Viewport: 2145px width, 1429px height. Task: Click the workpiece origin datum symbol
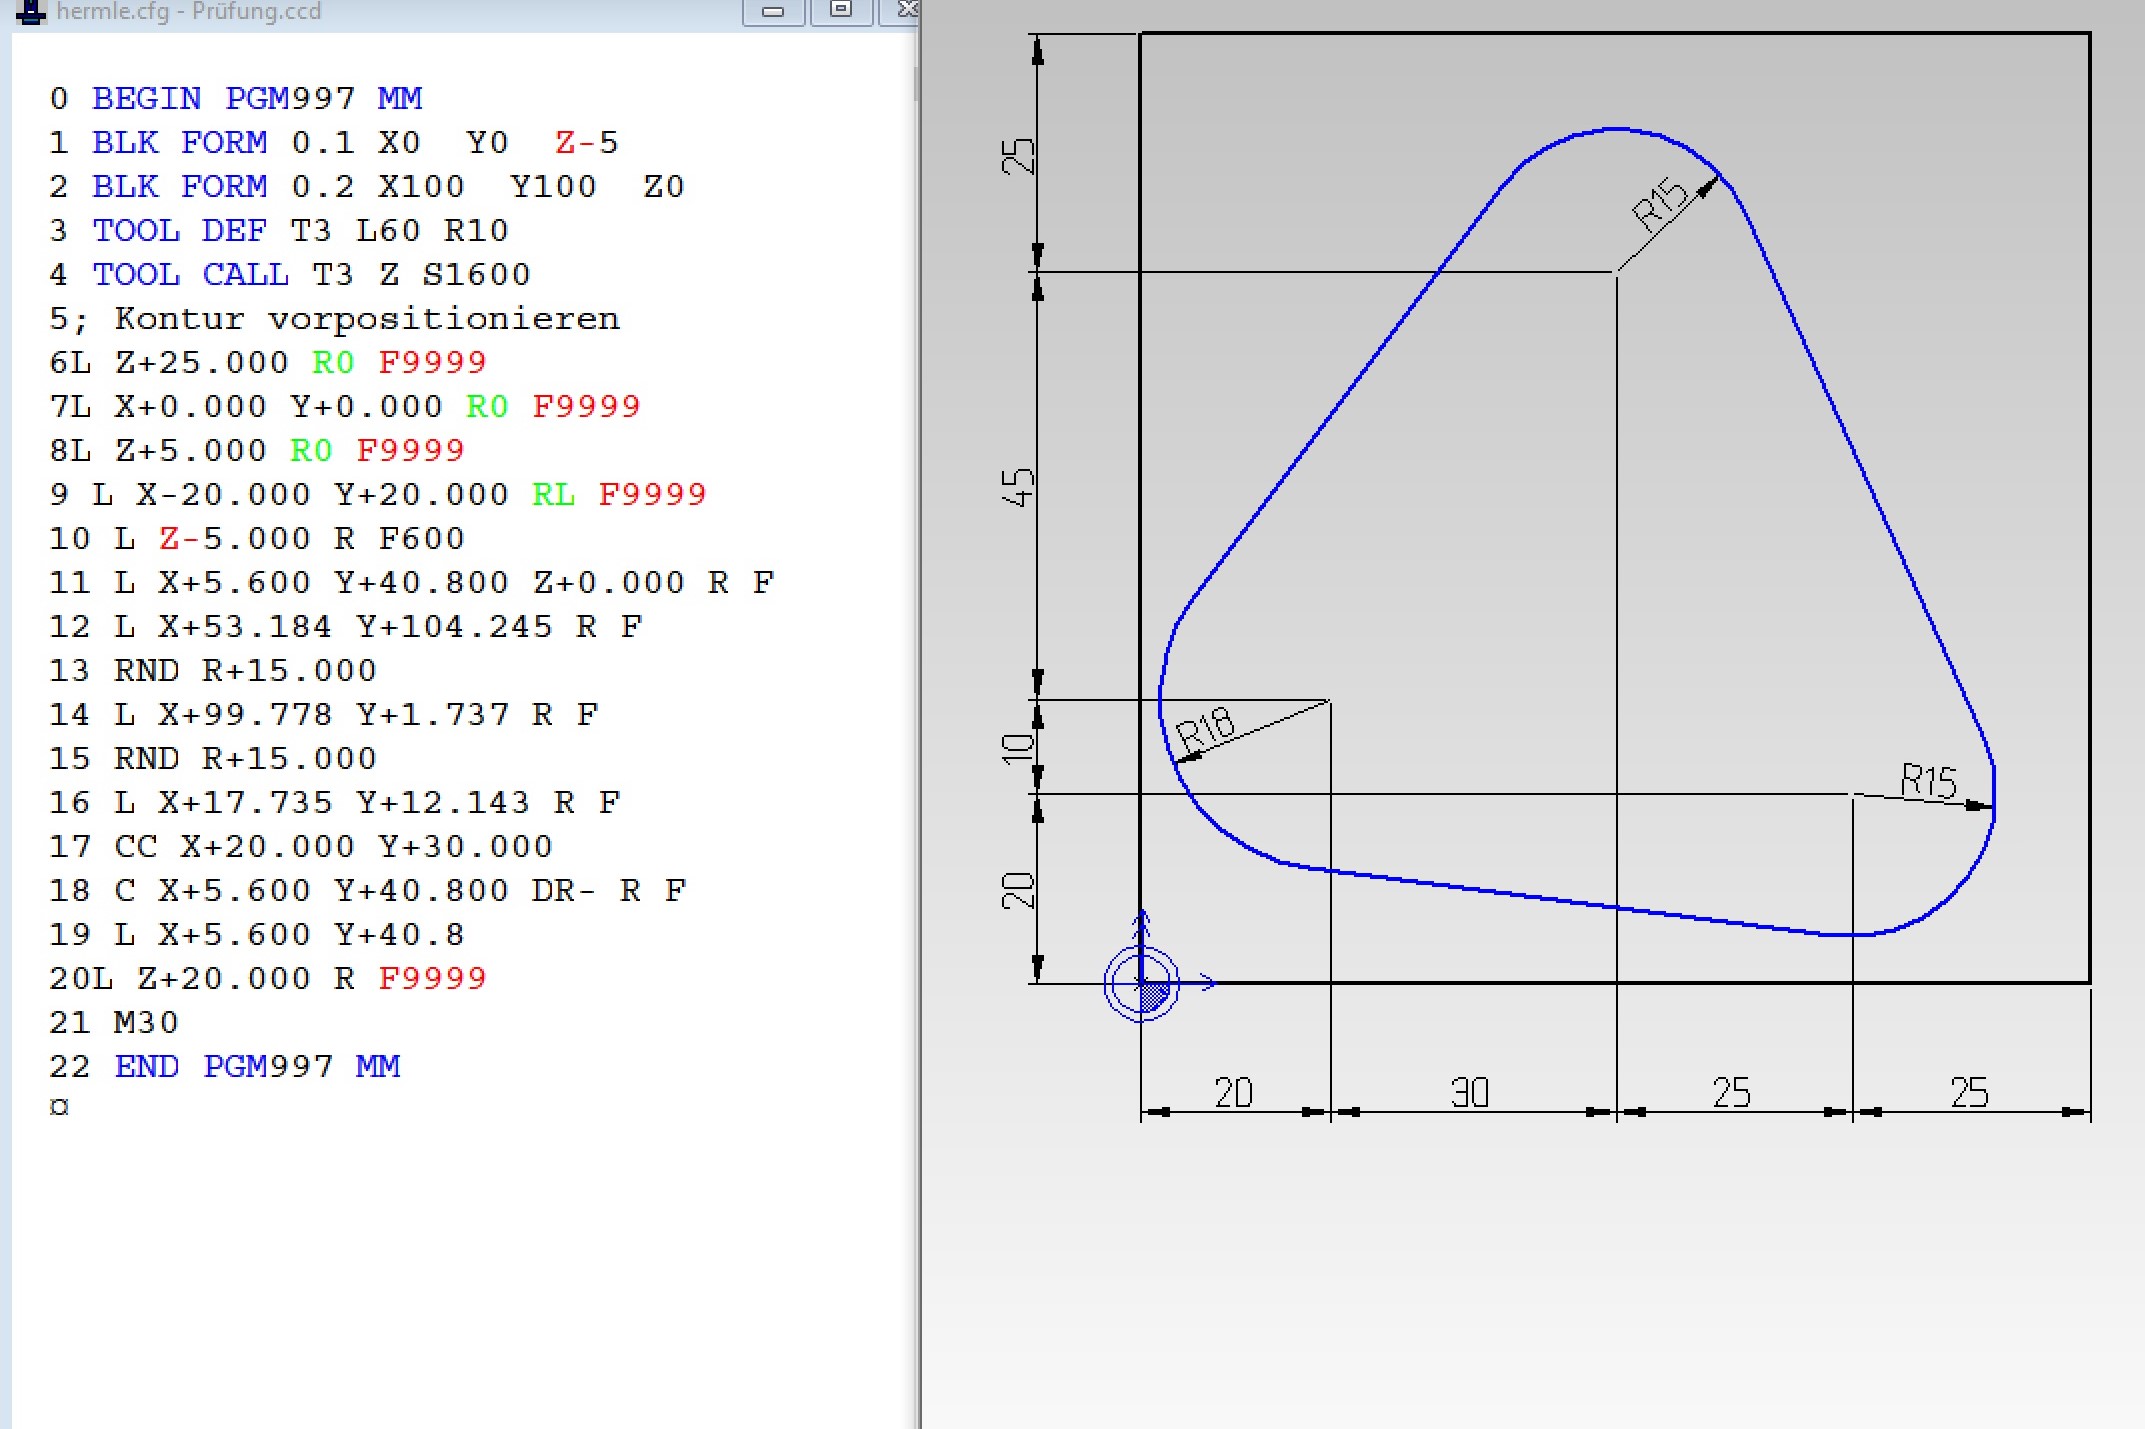(x=1141, y=984)
